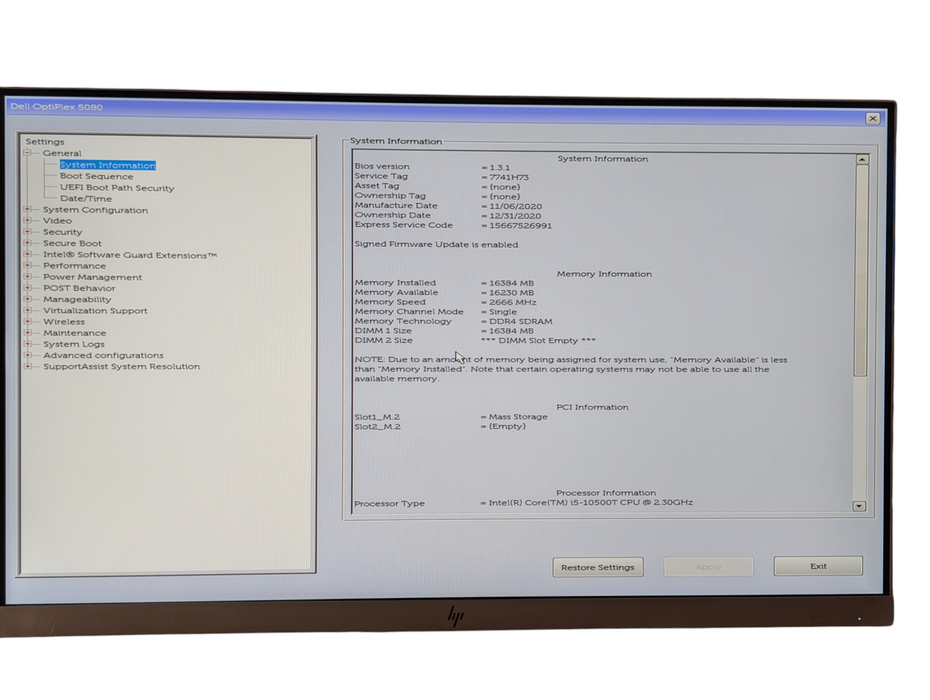
Task: Click the Processor Type i5-10500T value
Action: pos(590,502)
